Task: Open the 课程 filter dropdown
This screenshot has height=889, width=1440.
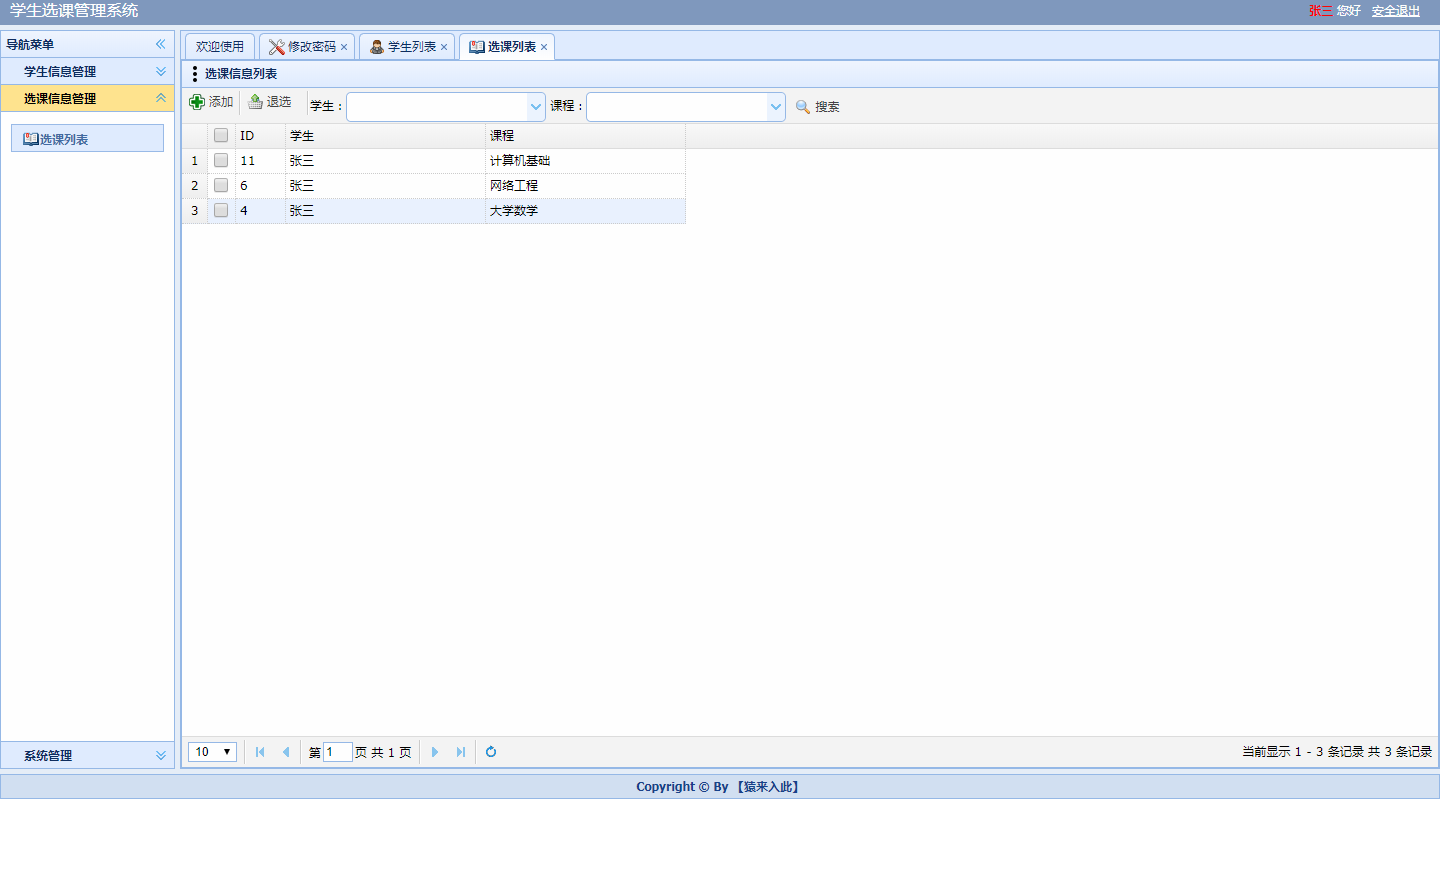Action: tap(776, 106)
